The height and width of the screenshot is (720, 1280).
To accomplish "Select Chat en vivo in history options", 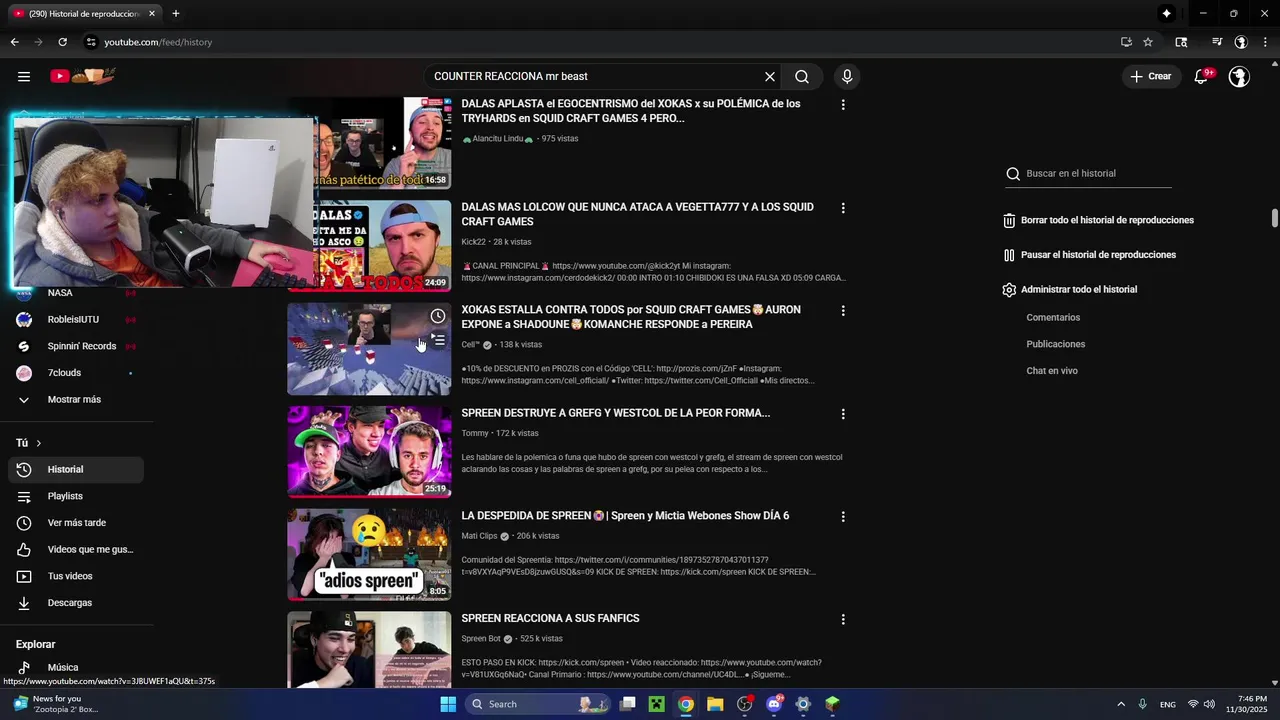I will coord(1052,371).
